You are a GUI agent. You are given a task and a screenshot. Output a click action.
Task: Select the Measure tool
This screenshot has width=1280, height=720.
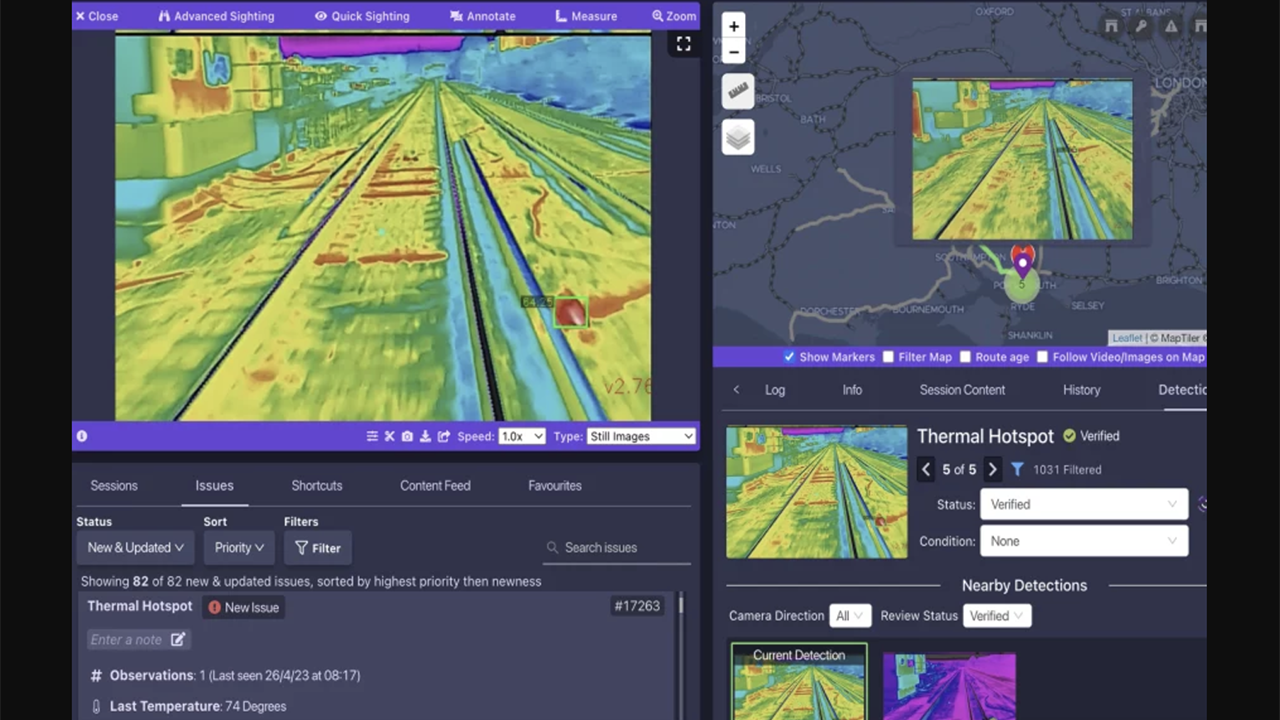(x=586, y=15)
